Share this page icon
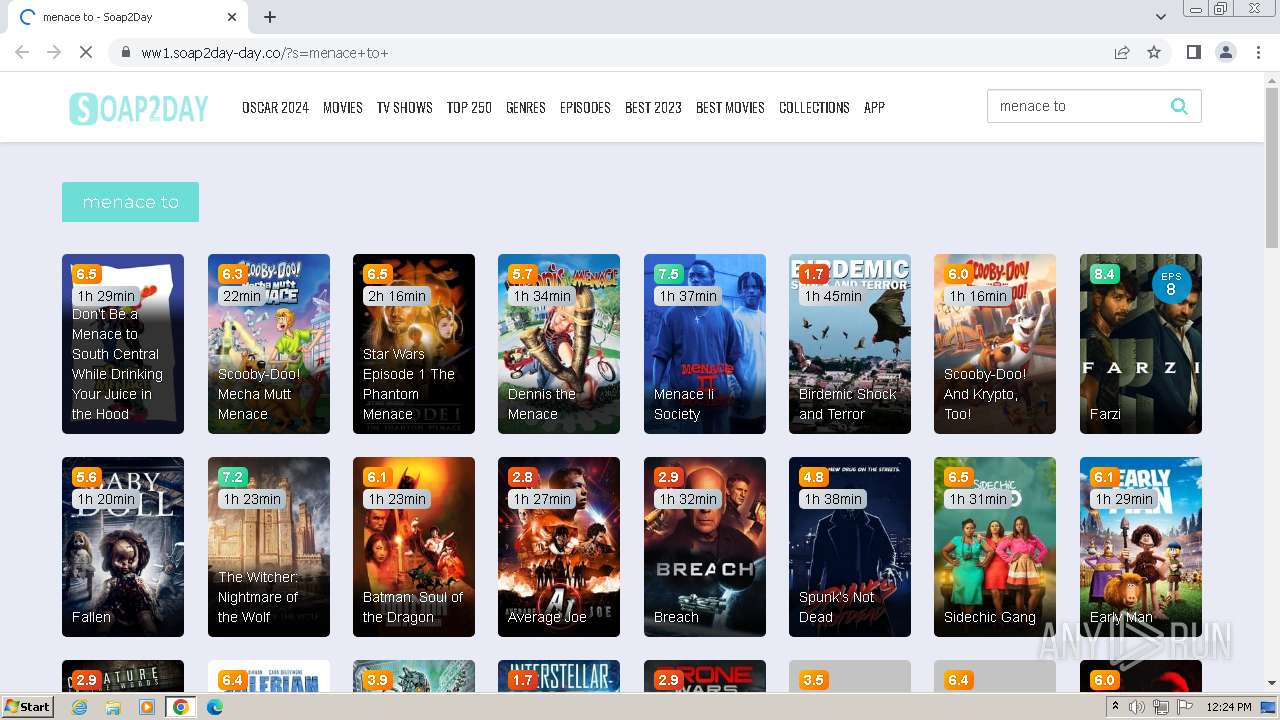The width and height of the screenshot is (1280, 720). [x=1122, y=52]
